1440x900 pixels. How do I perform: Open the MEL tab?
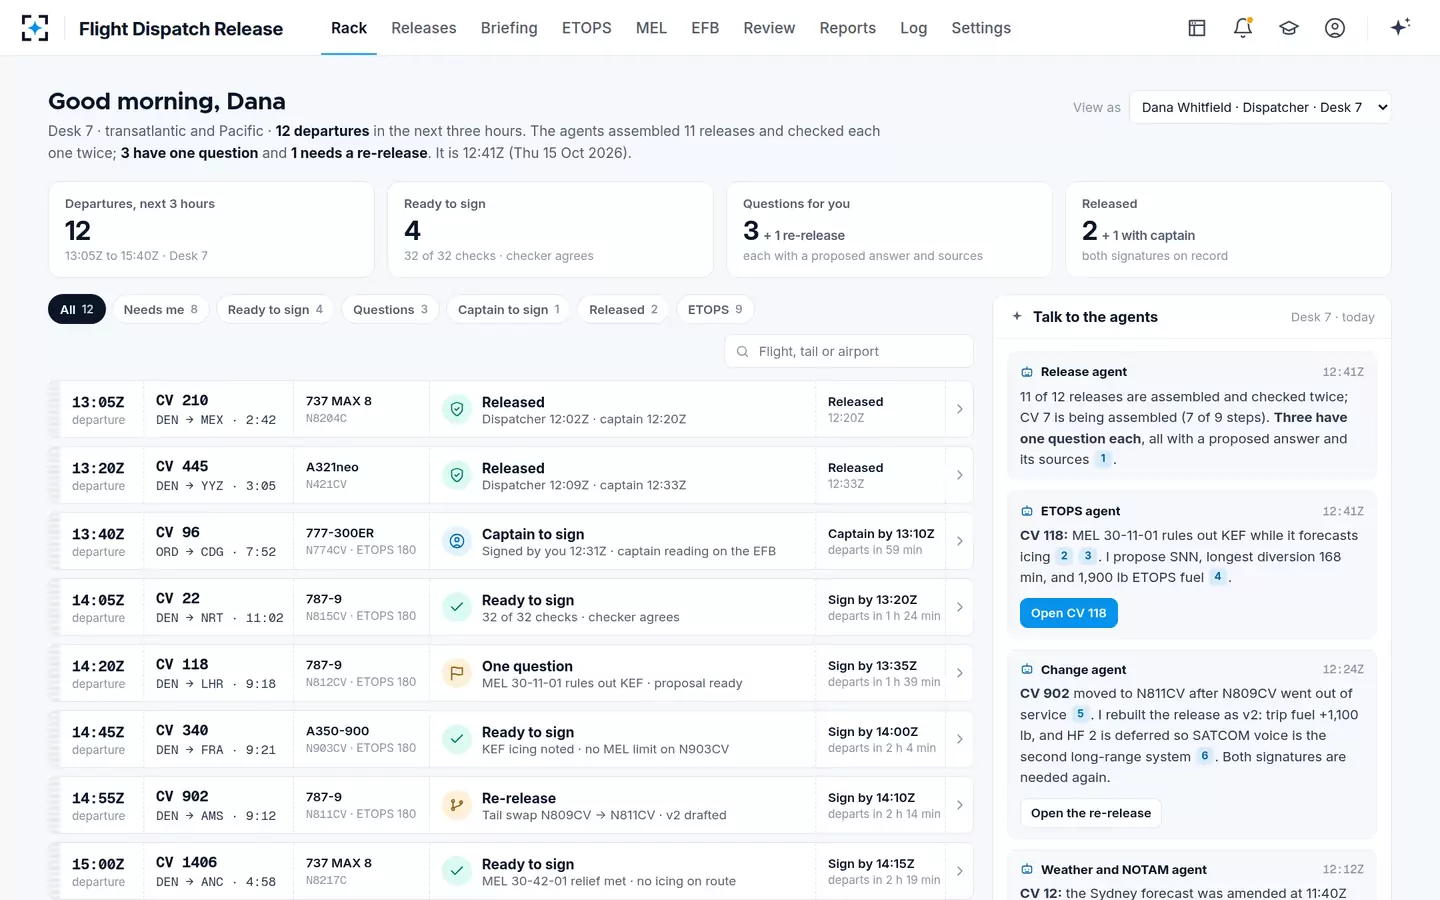[x=651, y=28]
